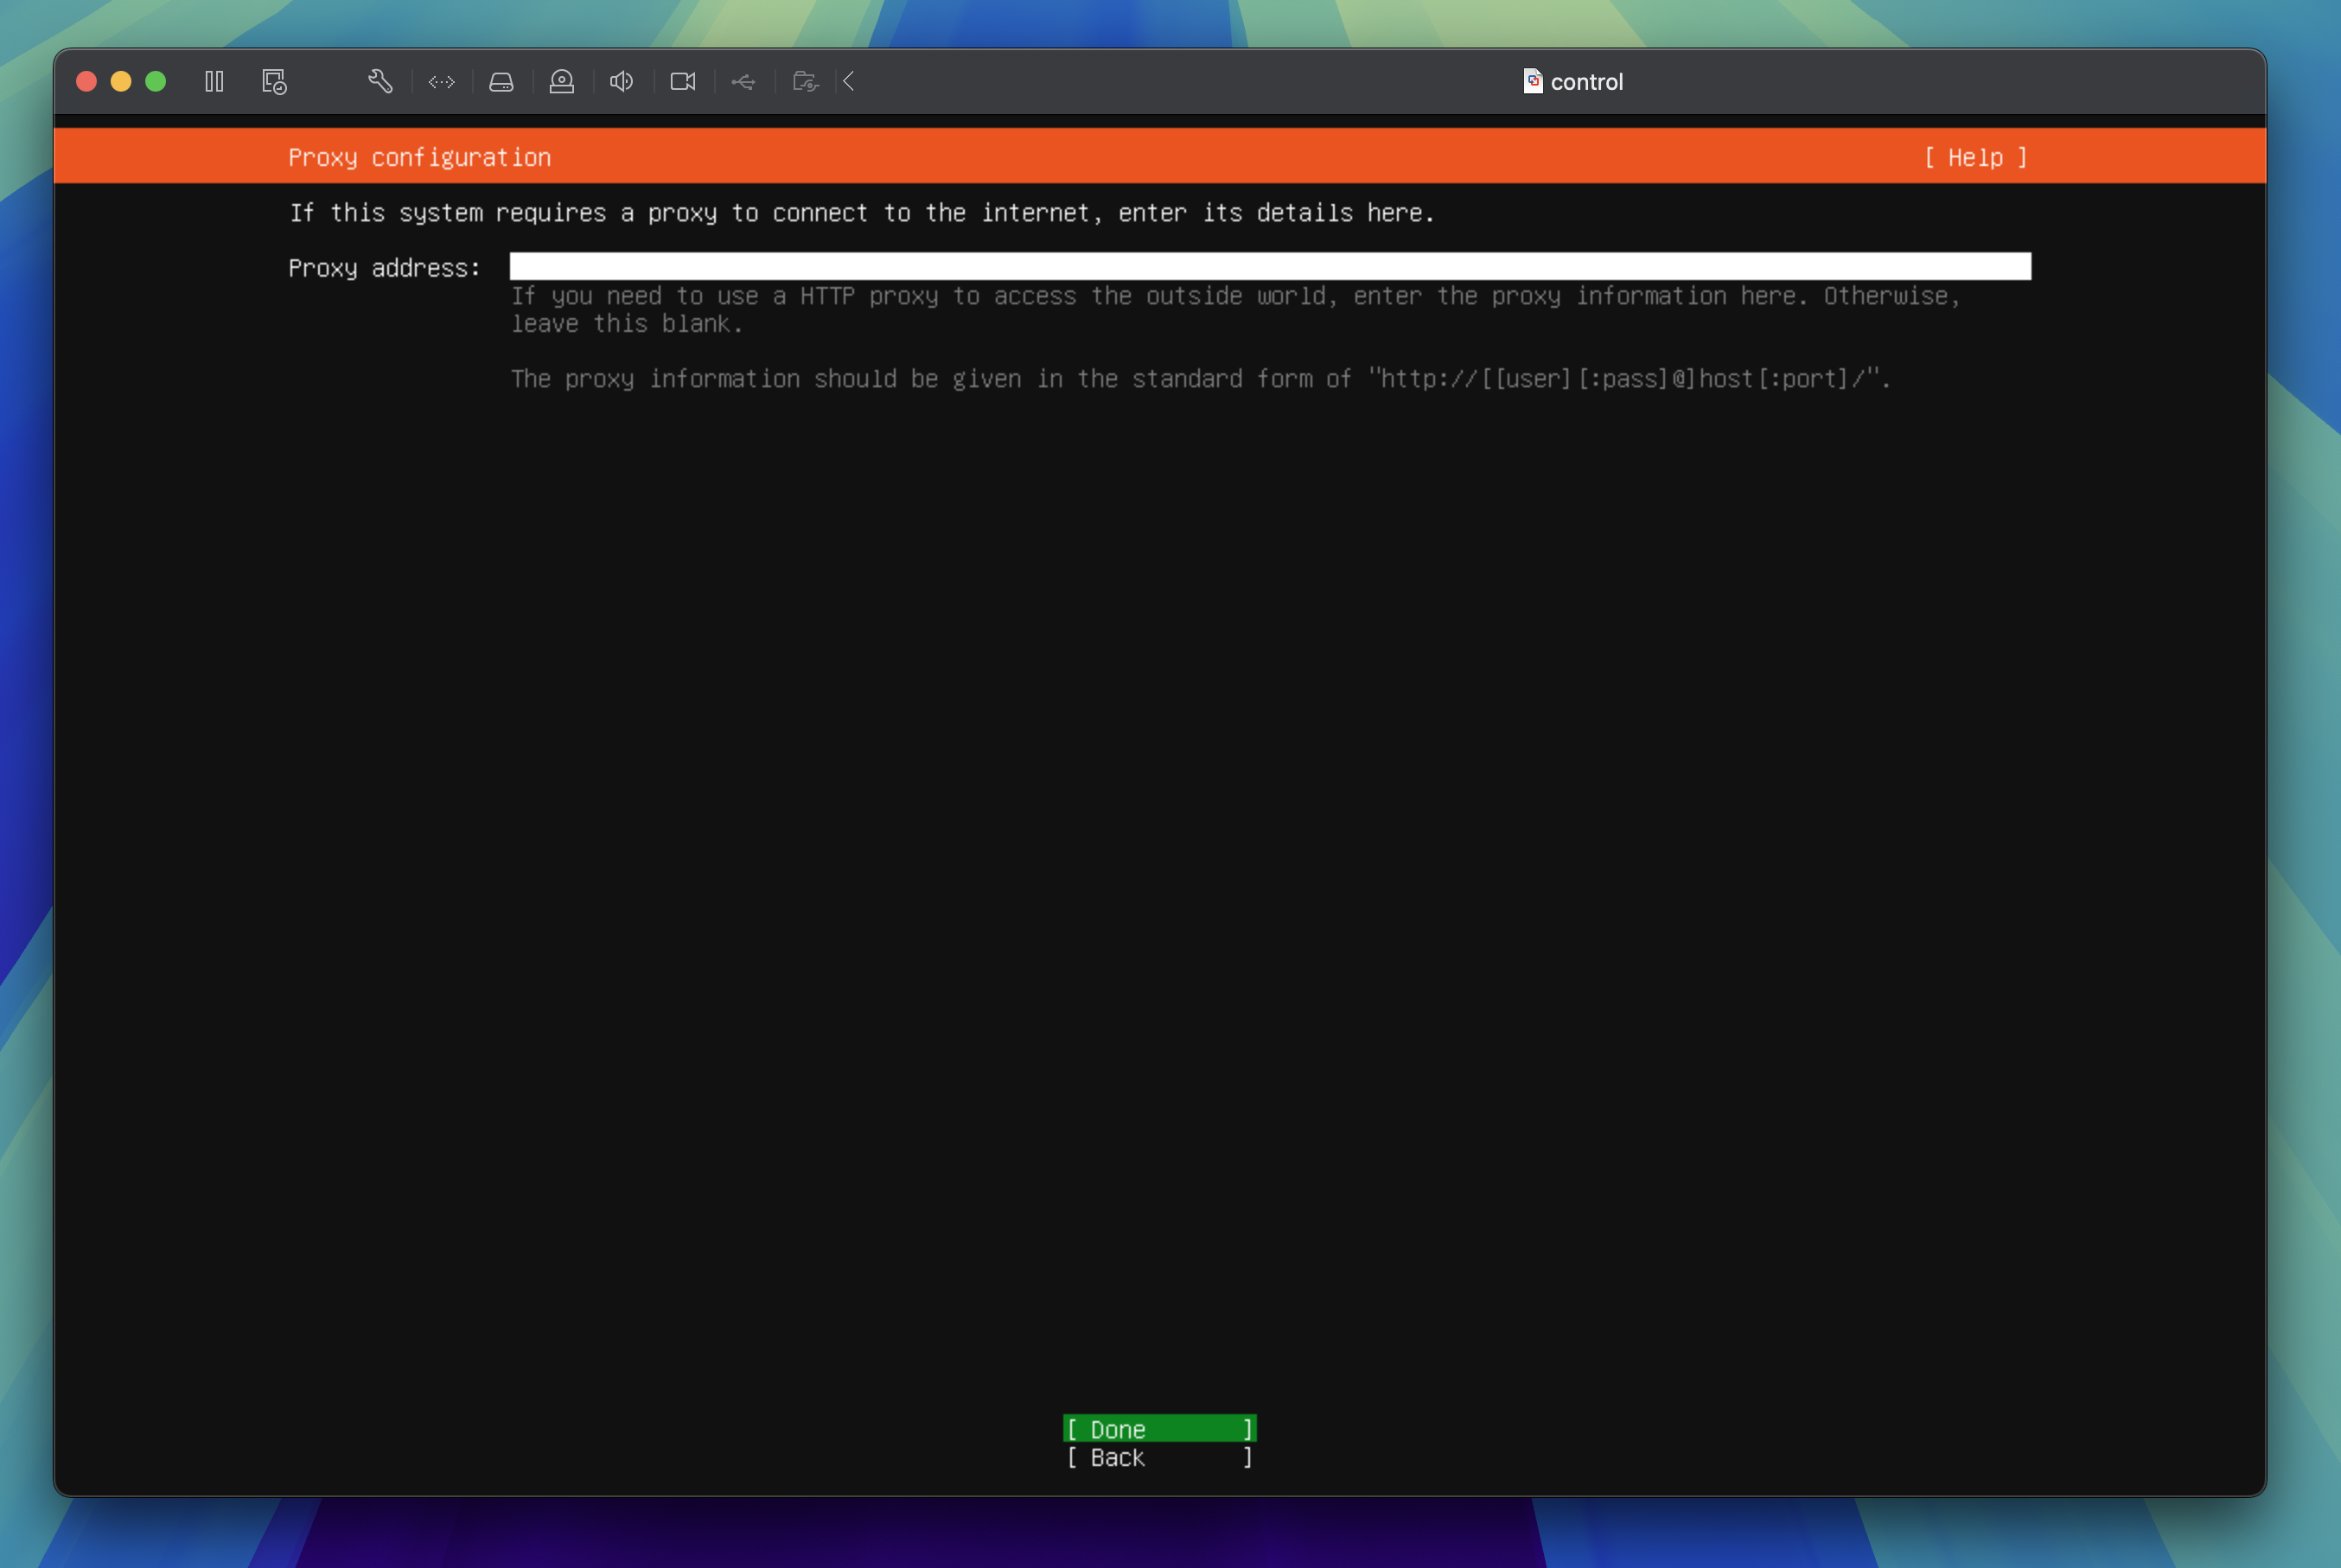The width and height of the screenshot is (2341, 1568).
Task: Open the USB devices icon
Action: click(x=744, y=81)
